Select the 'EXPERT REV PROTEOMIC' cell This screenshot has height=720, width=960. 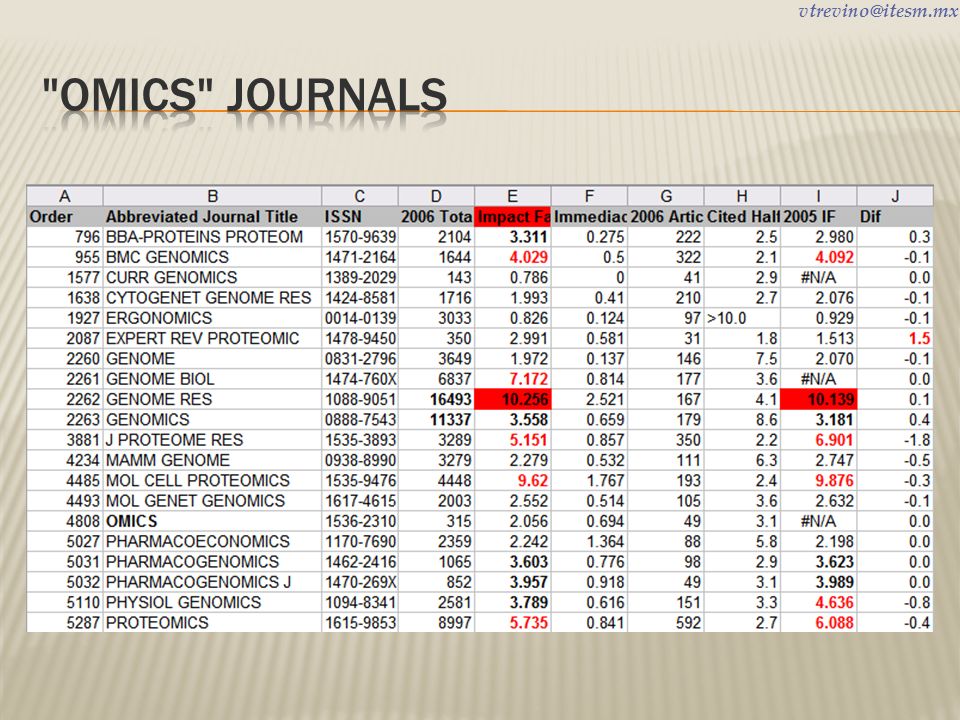(x=212, y=338)
